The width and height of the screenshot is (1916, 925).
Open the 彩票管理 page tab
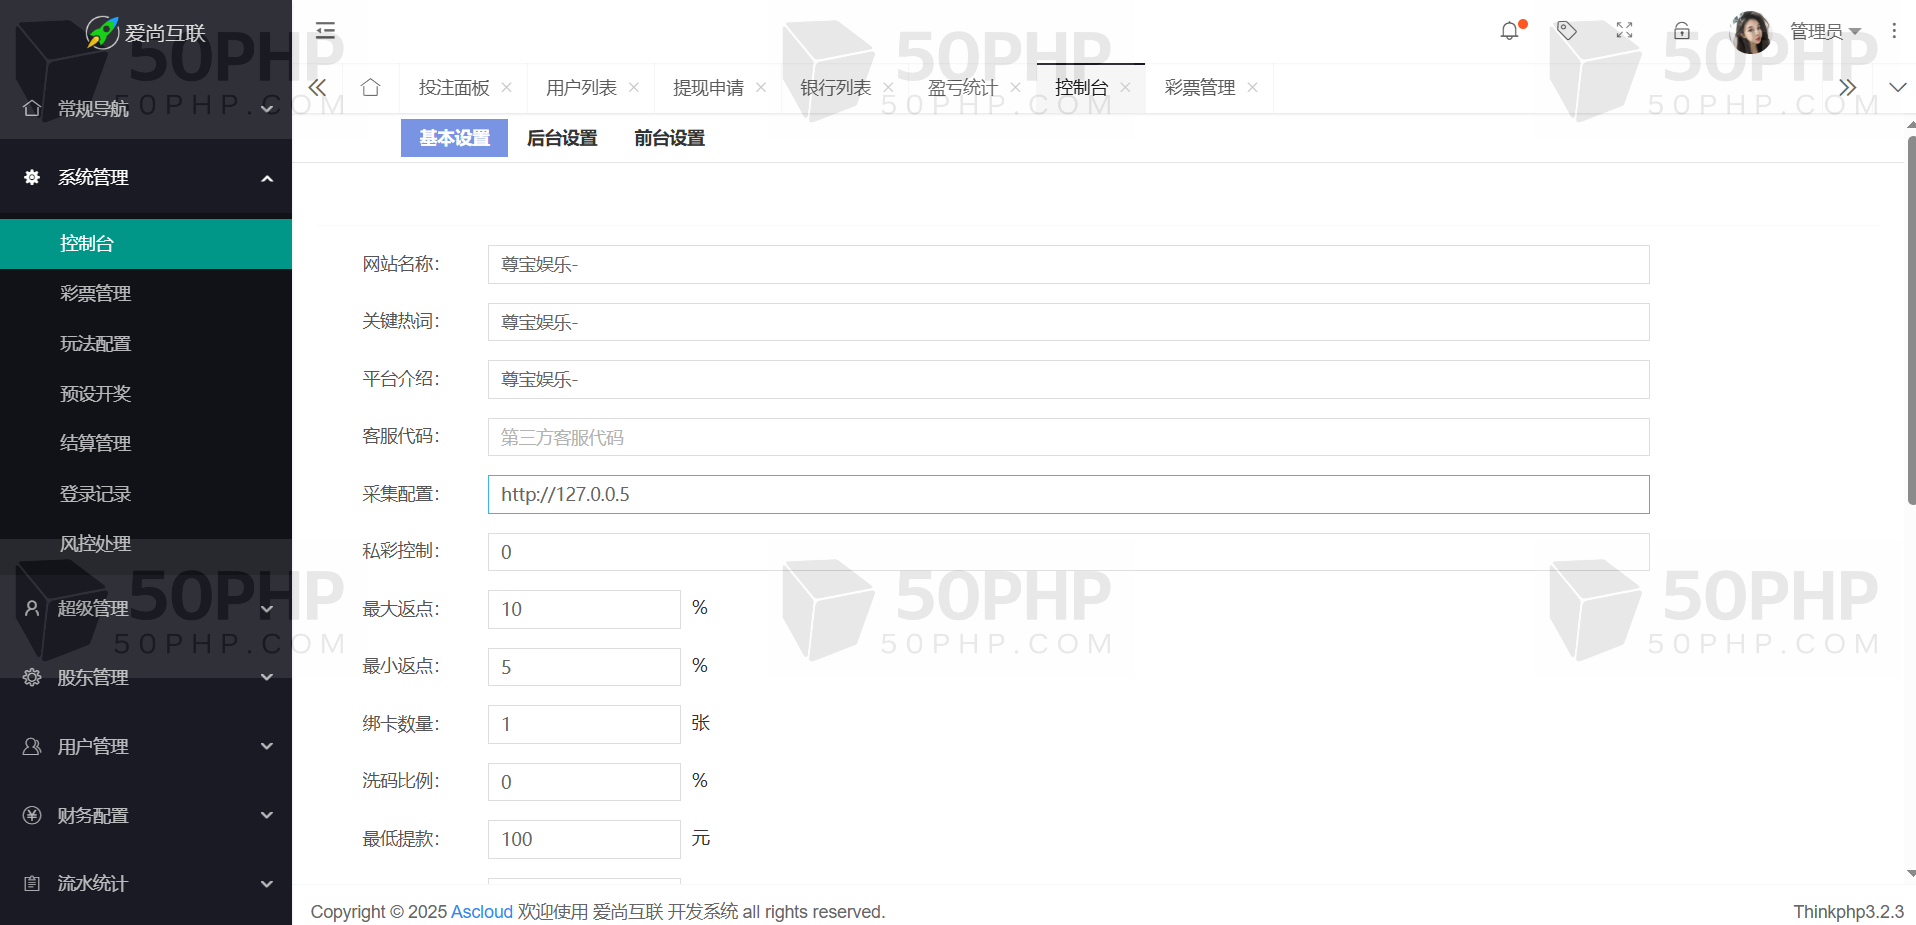(x=1199, y=88)
